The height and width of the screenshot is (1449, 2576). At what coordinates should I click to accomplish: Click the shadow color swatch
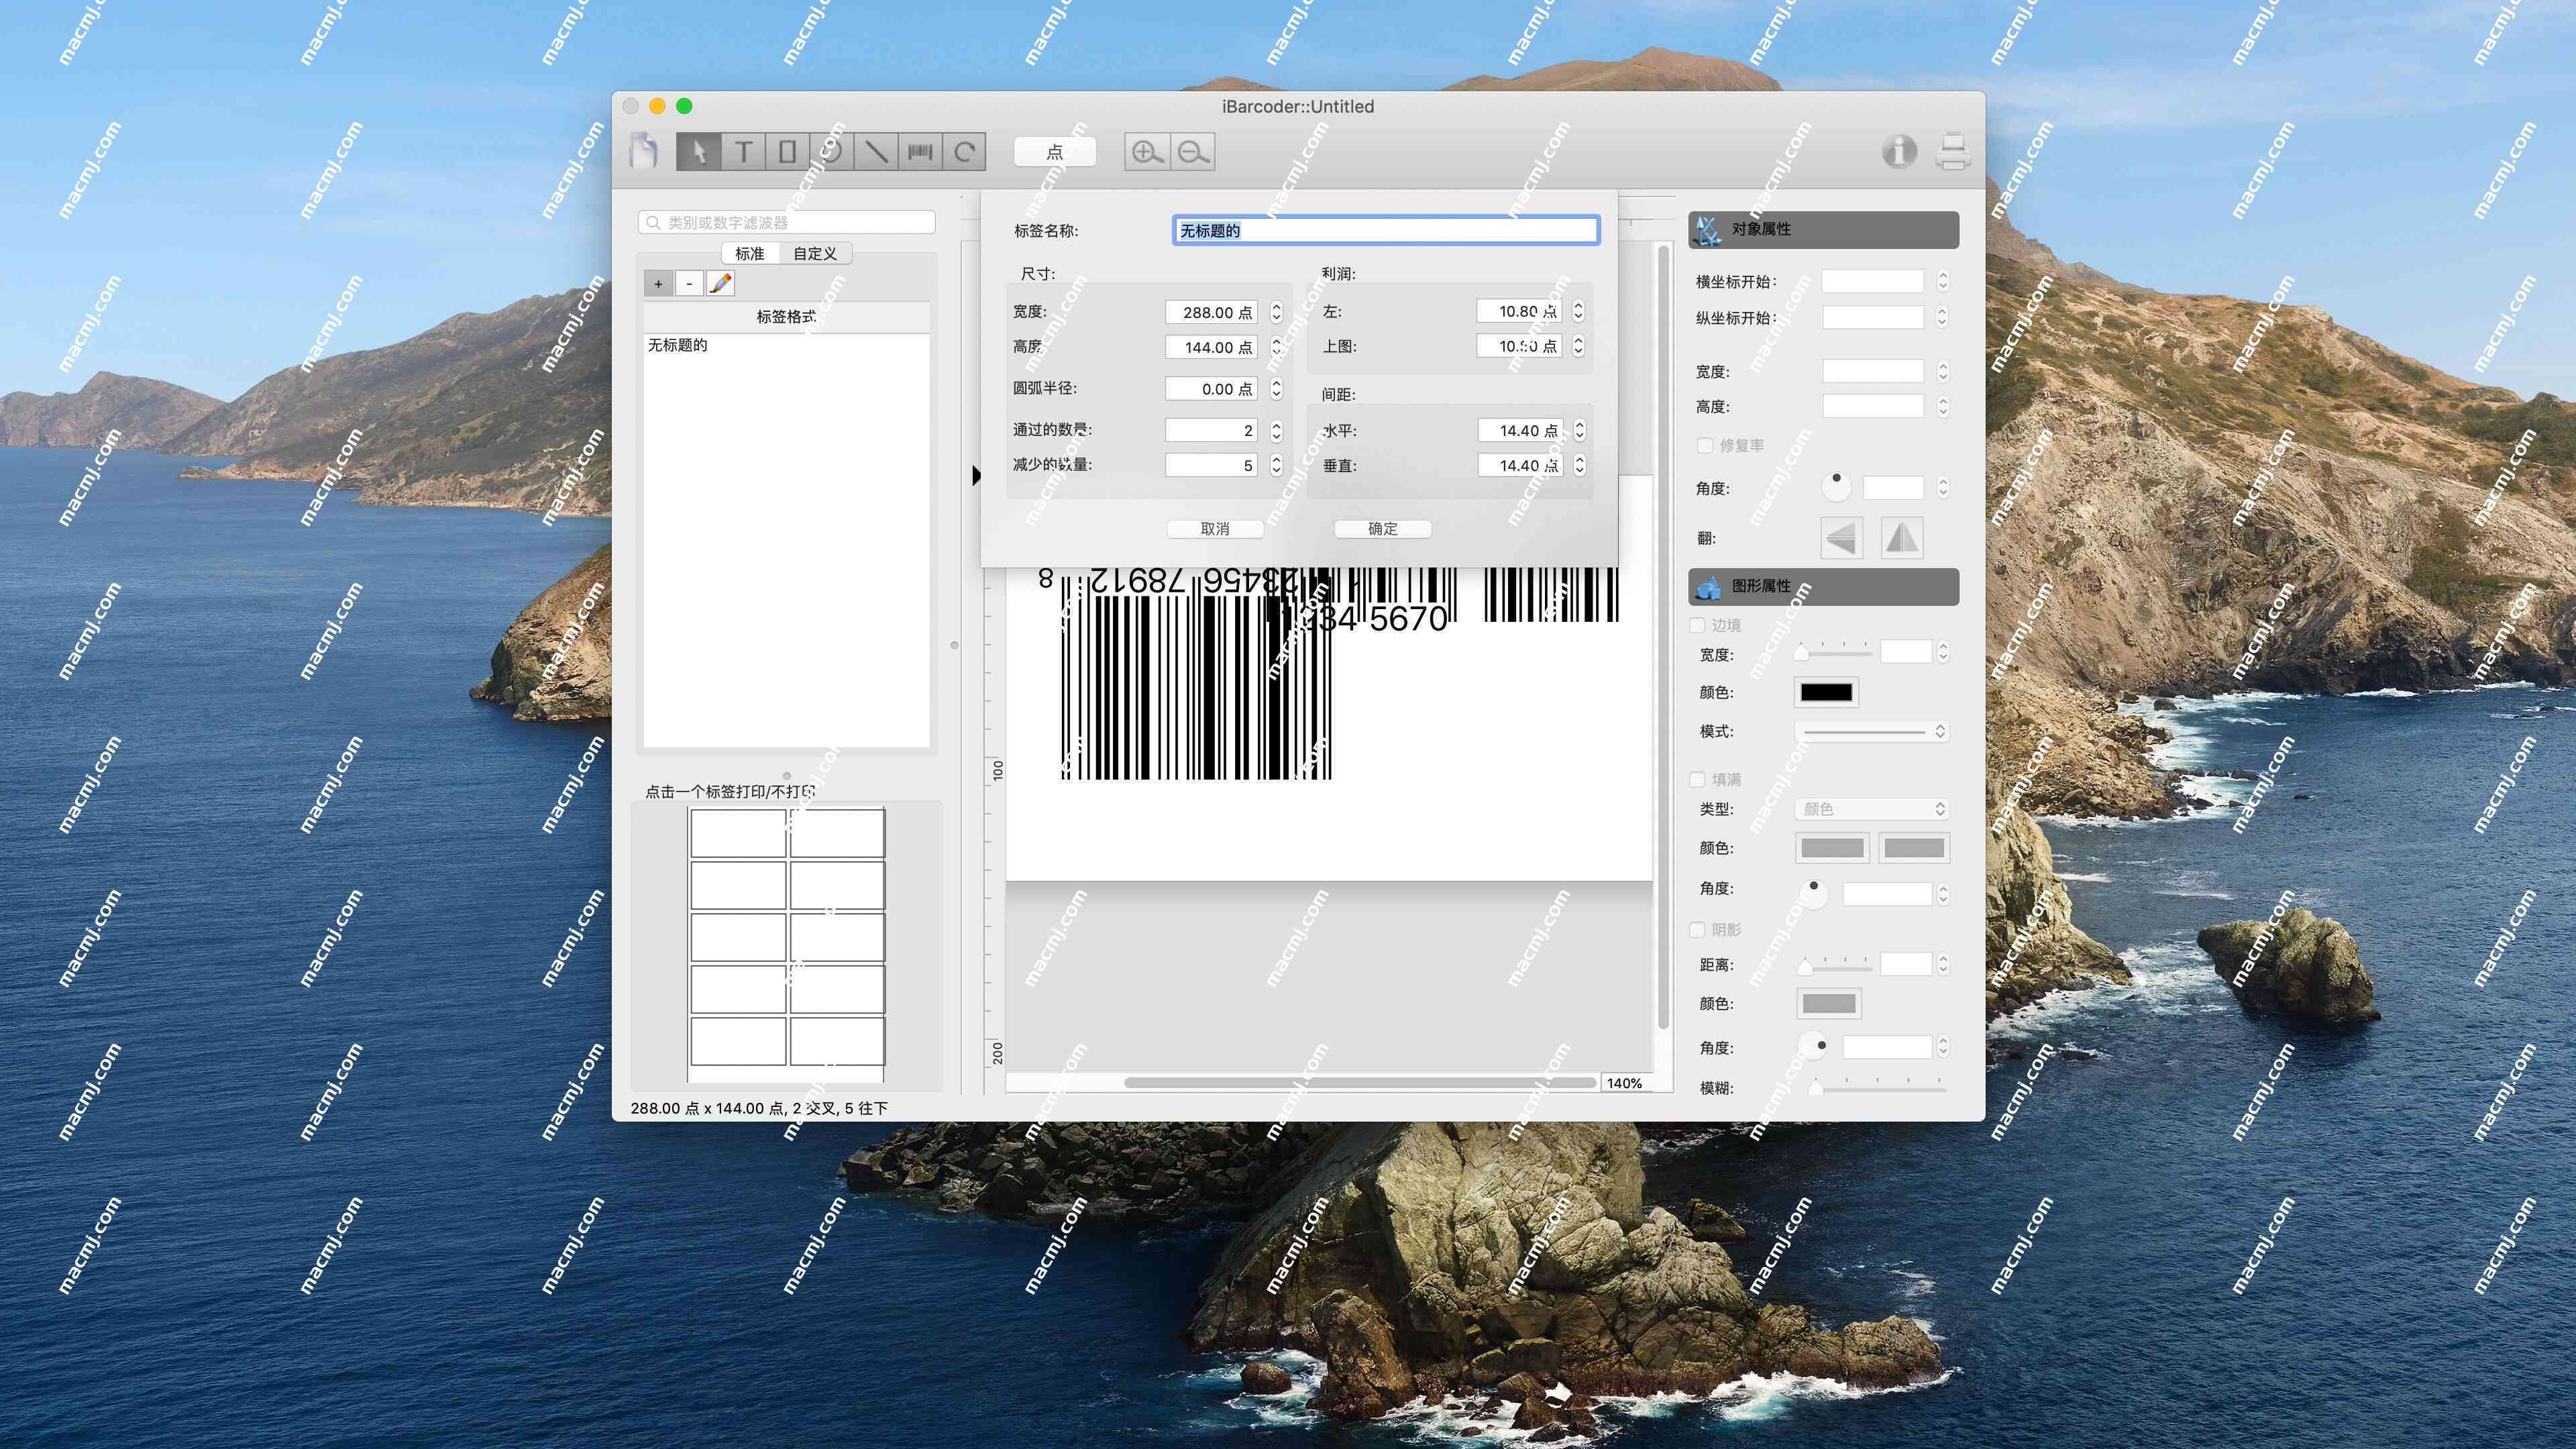1829,1003
